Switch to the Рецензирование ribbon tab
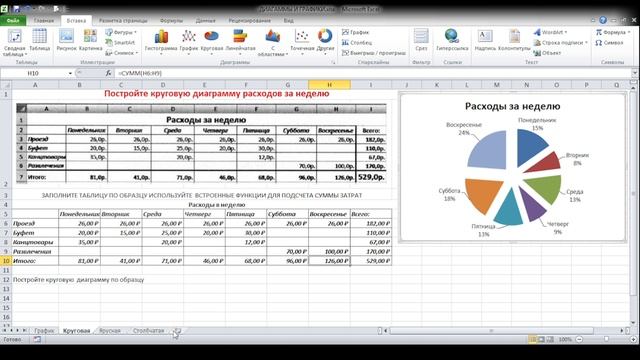 tap(249, 20)
